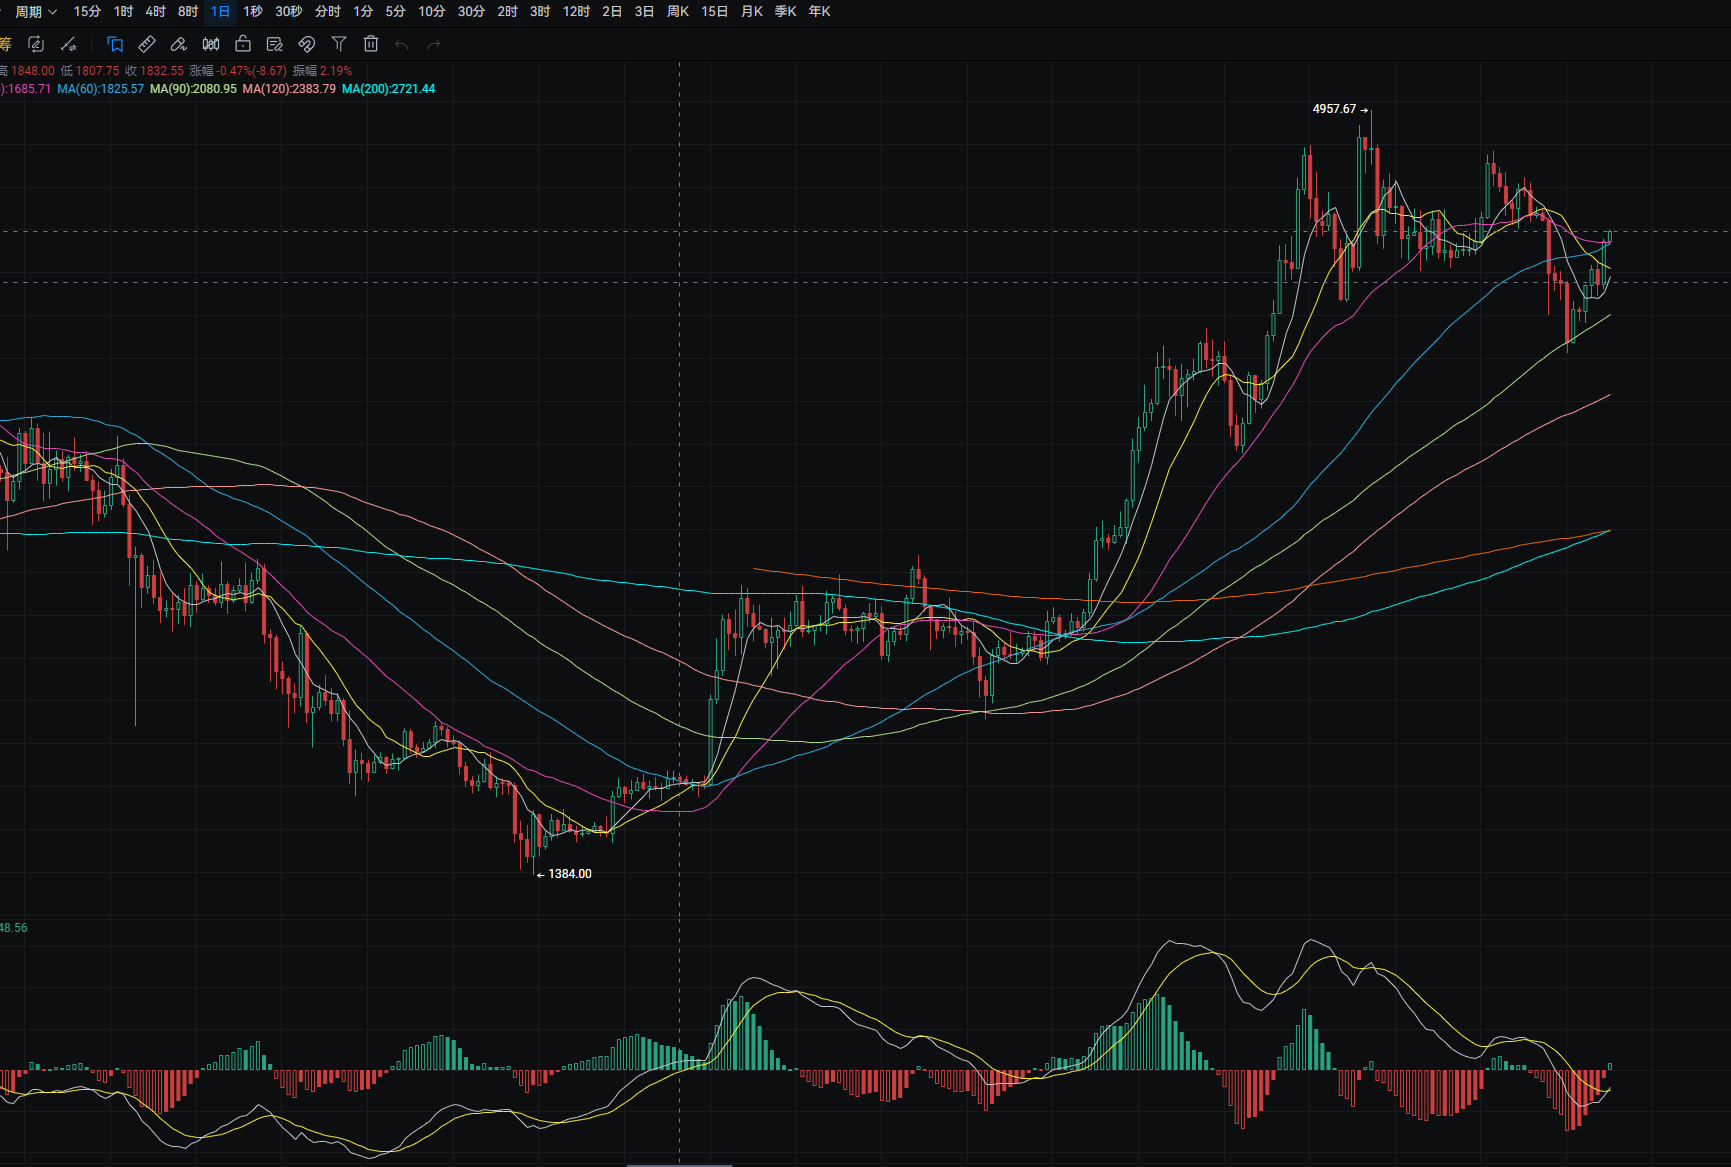Open the candlestick chart style icon
The width and height of the screenshot is (1731, 1167).
pos(211,44)
